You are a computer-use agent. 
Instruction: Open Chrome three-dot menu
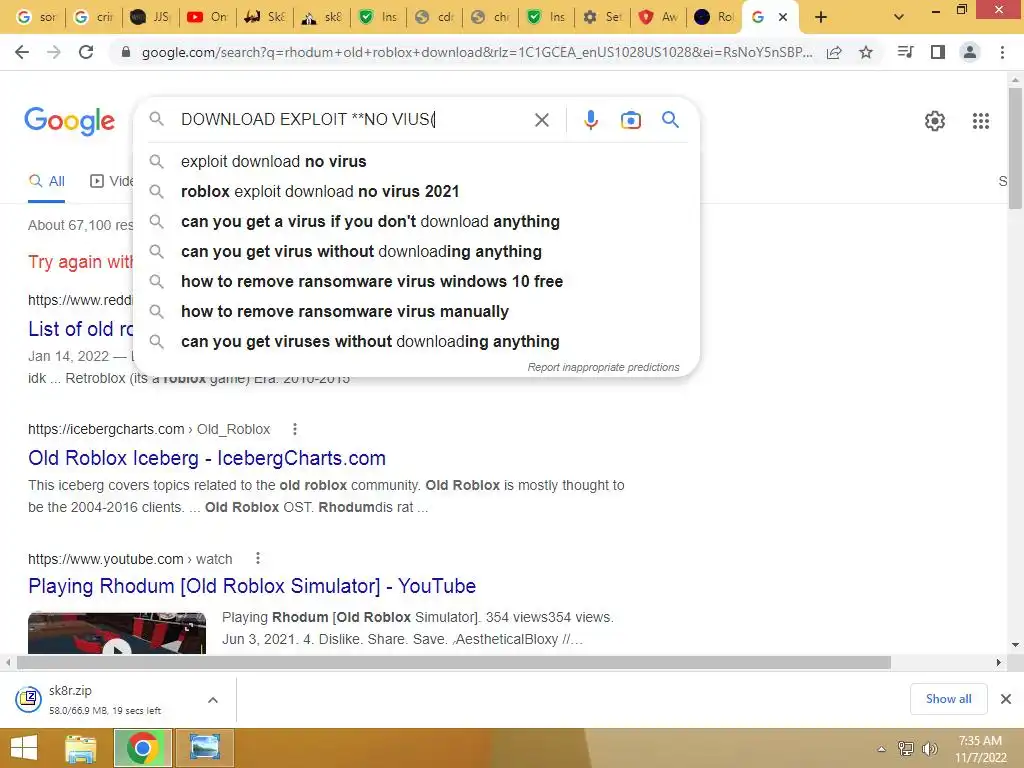pos(1002,52)
